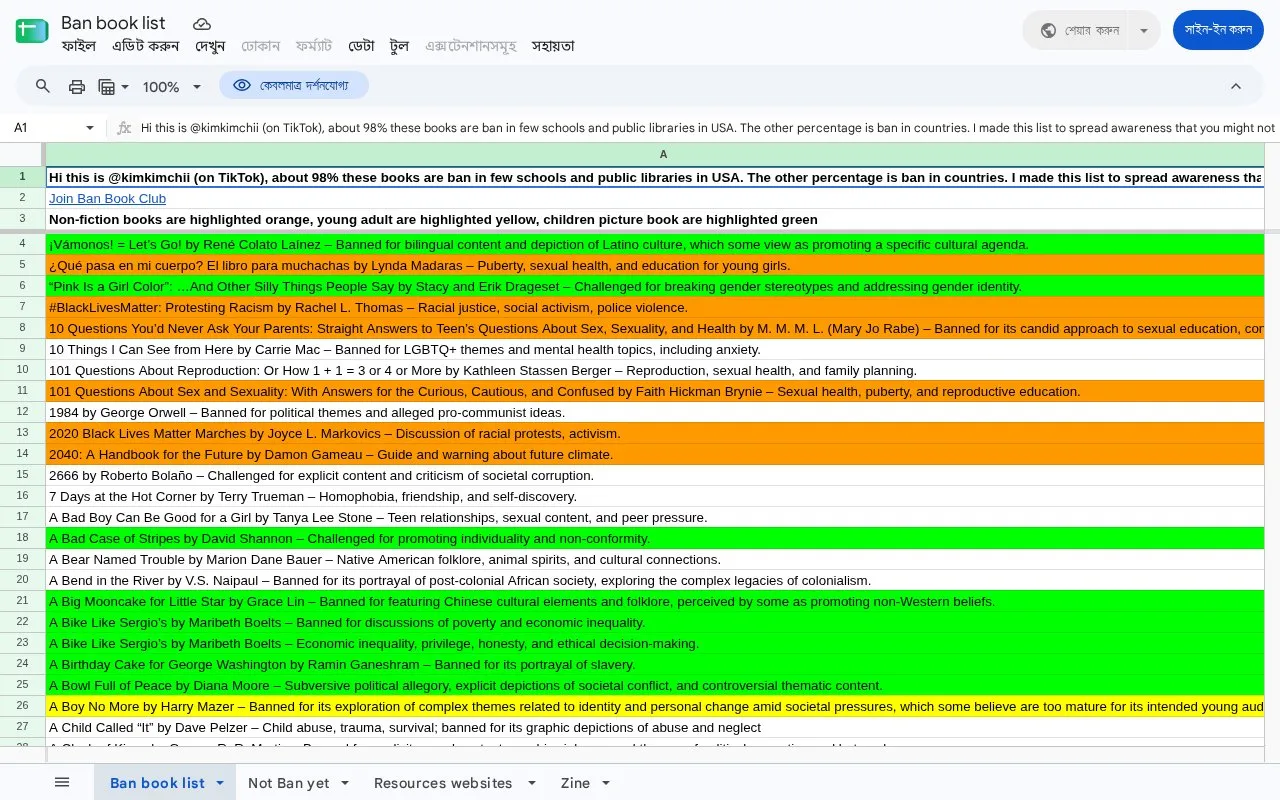Viewport: 1280px width, 800px height.
Task: Click the কেবলমাত্র দর্শনযোগ্য view-only chip
Action: pos(294,86)
